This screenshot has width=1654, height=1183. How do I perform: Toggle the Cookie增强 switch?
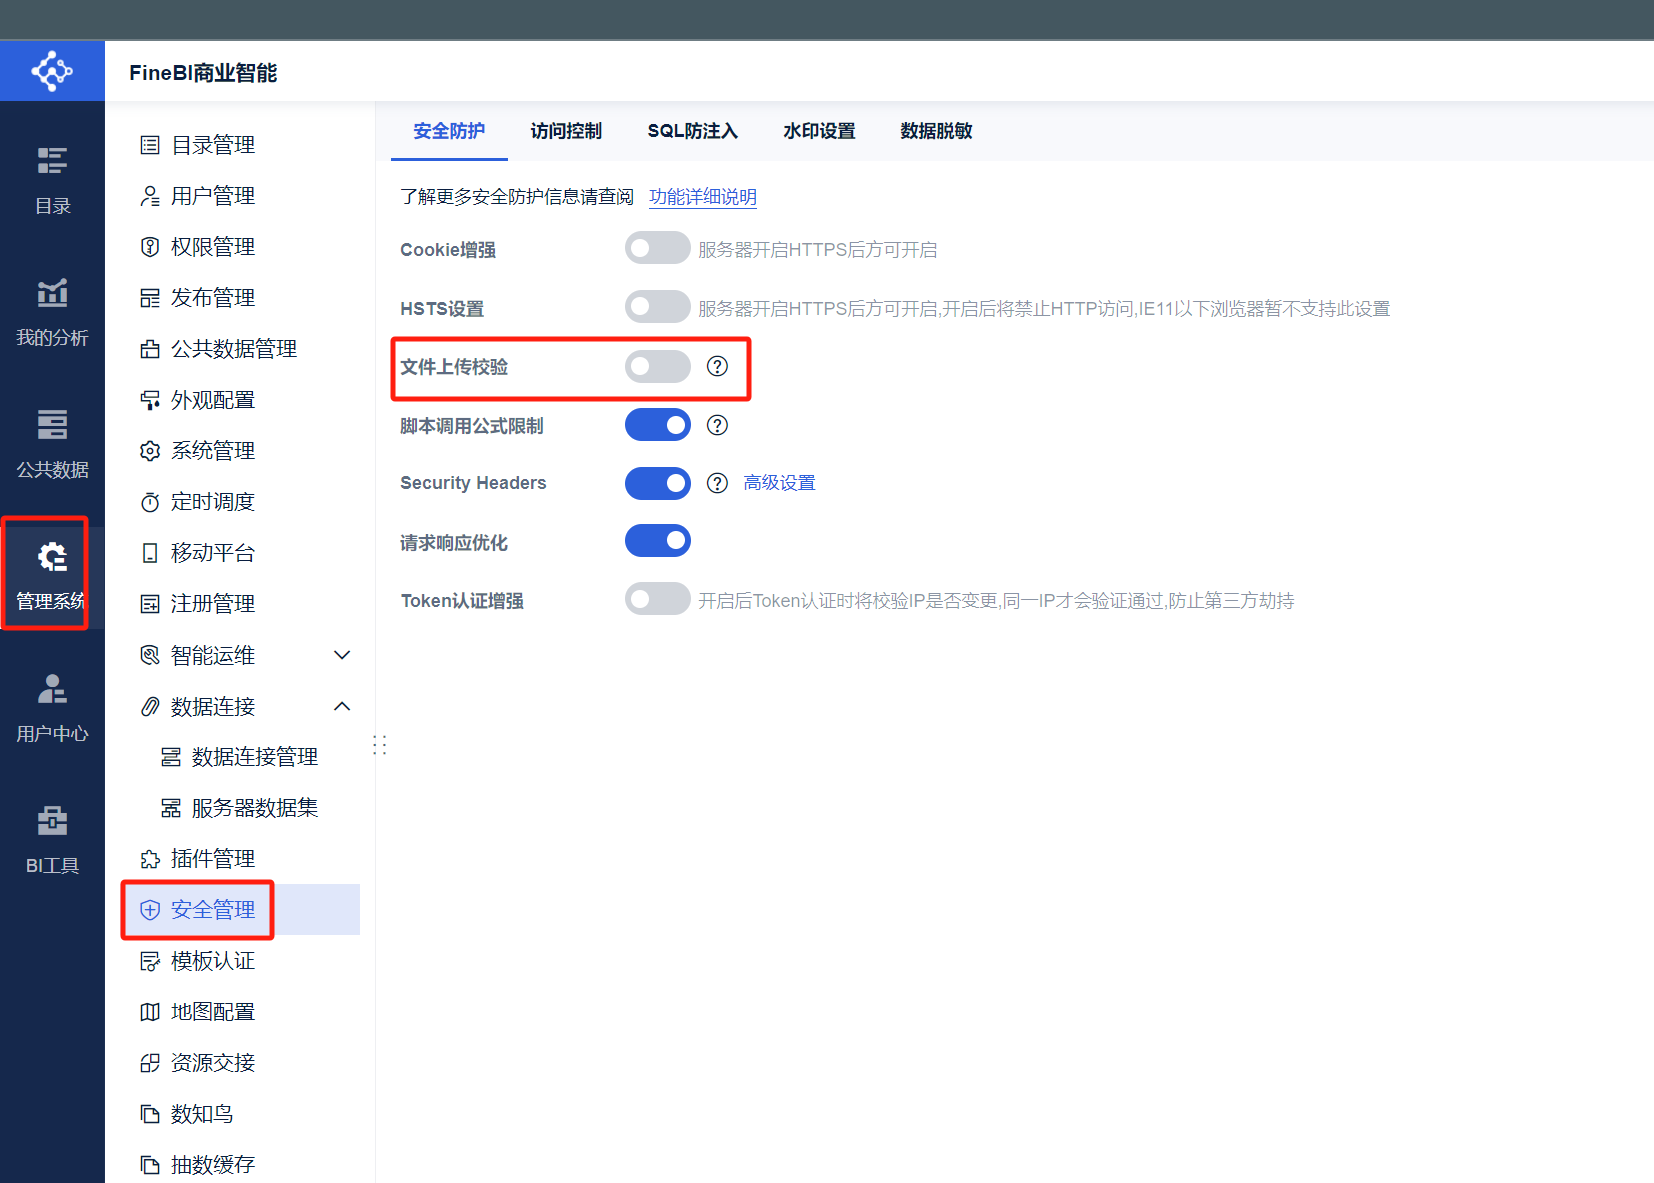click(x=658, y=248)
